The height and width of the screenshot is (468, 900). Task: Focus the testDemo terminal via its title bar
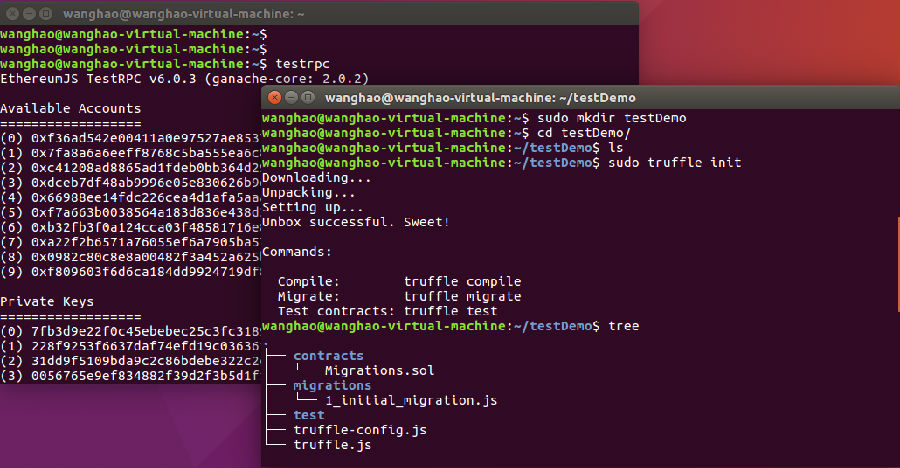(x=478, y=97)
